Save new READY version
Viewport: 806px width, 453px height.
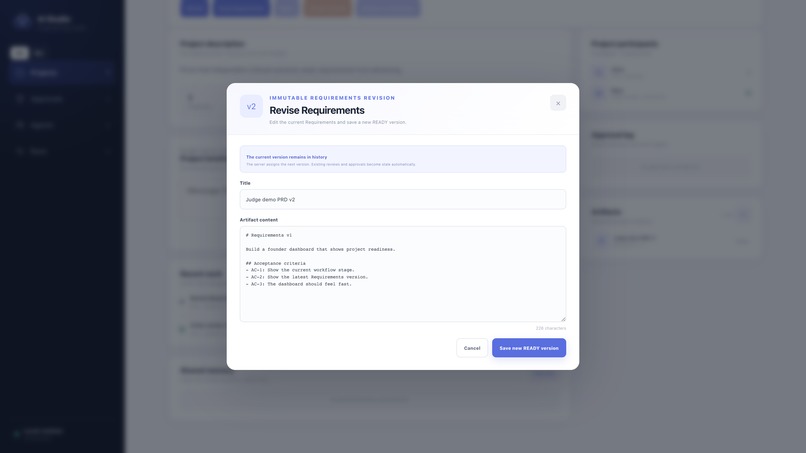(x=529, y=348)
